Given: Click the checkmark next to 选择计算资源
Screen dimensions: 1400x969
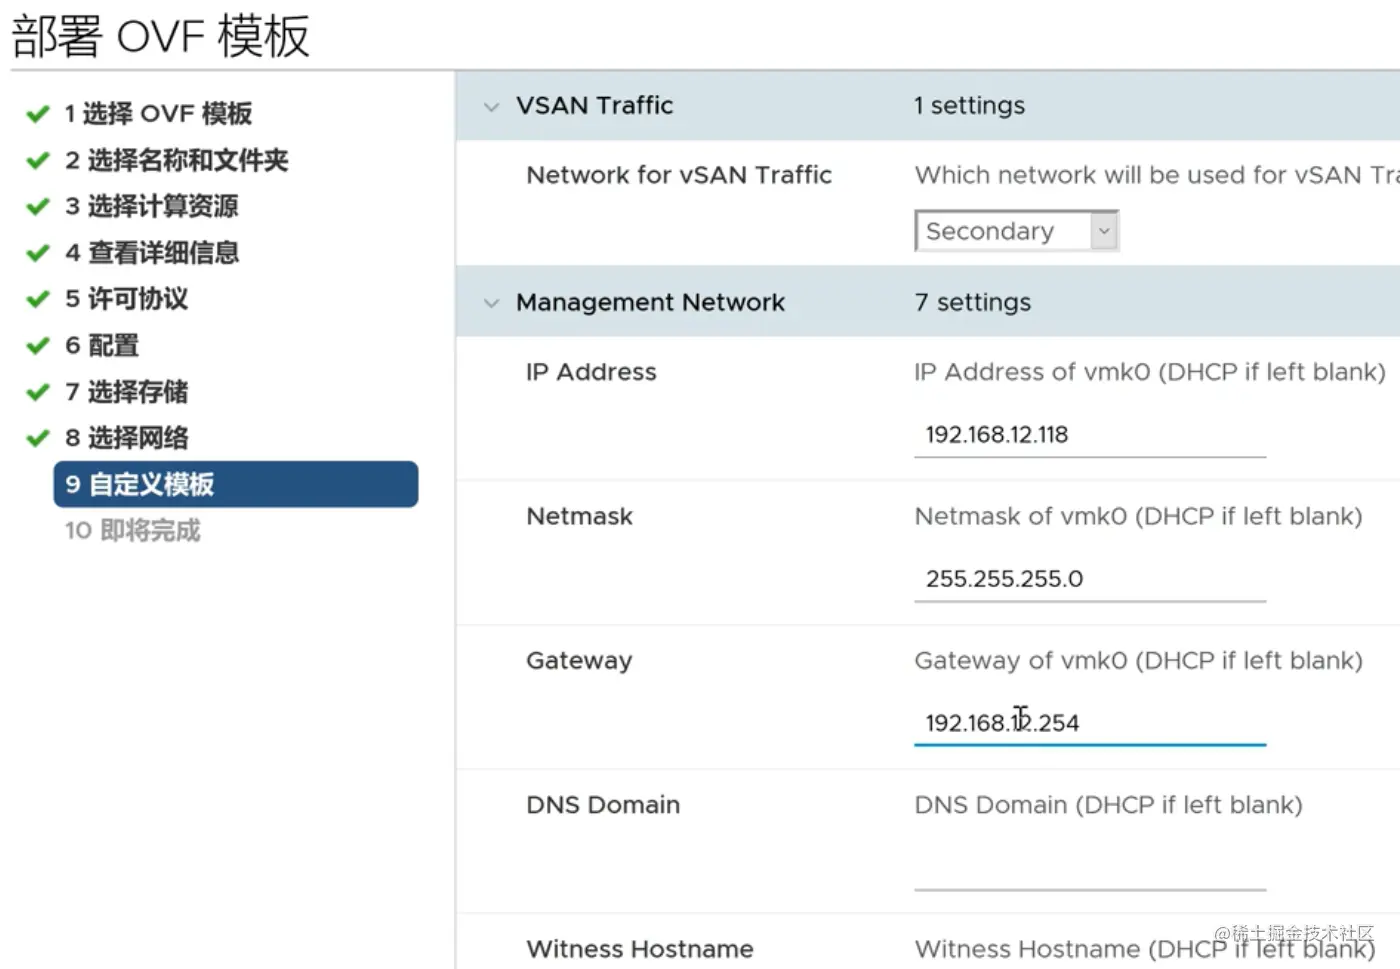Looking at the screenshot, I should point(38,206).
